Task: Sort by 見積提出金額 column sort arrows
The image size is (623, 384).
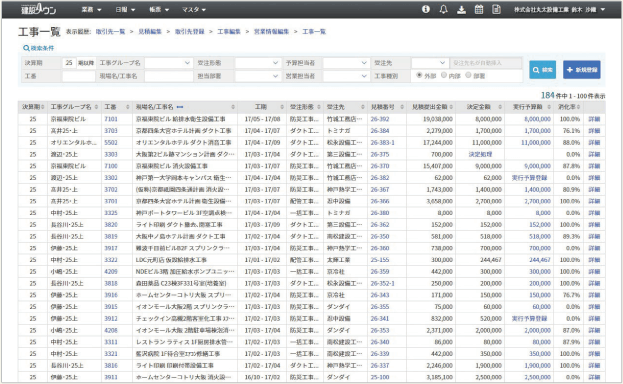Action: (x=451, y=107)
